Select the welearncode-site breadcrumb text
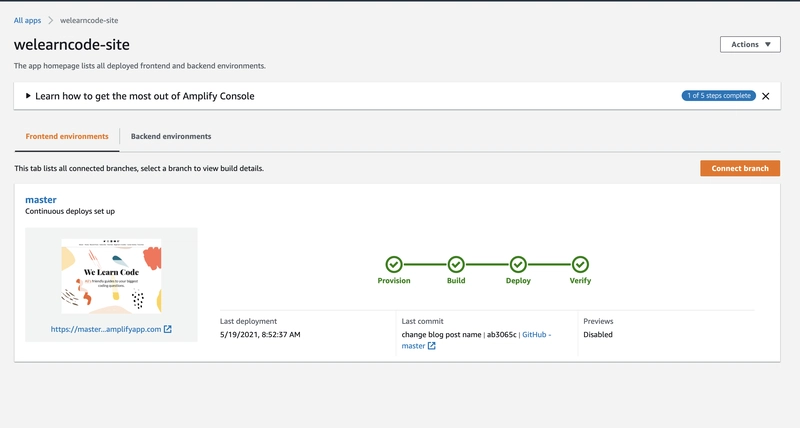800x428 pixels. click(x=89, y=20)
